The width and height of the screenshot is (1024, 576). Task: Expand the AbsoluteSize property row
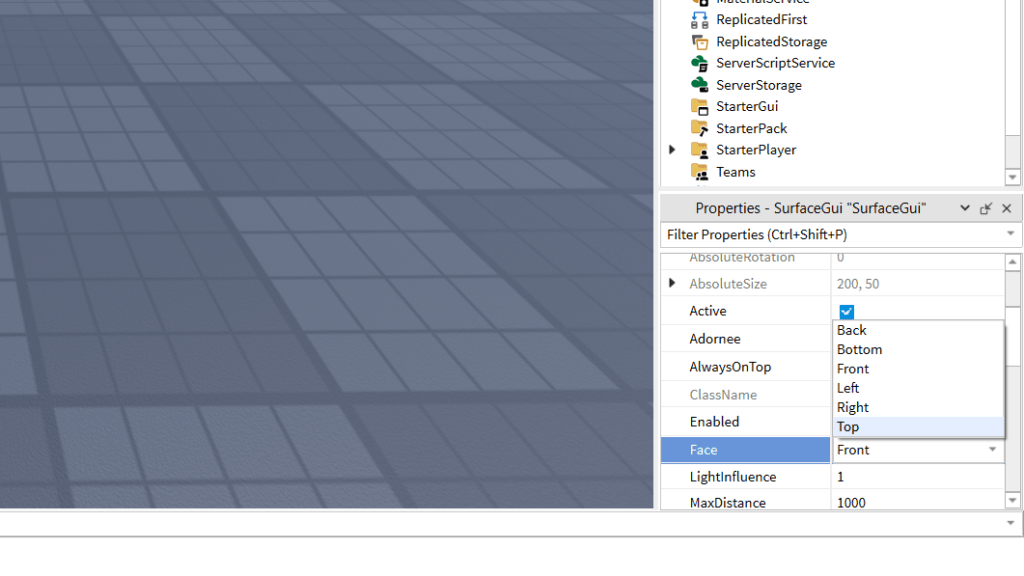[x=671, y=283]
